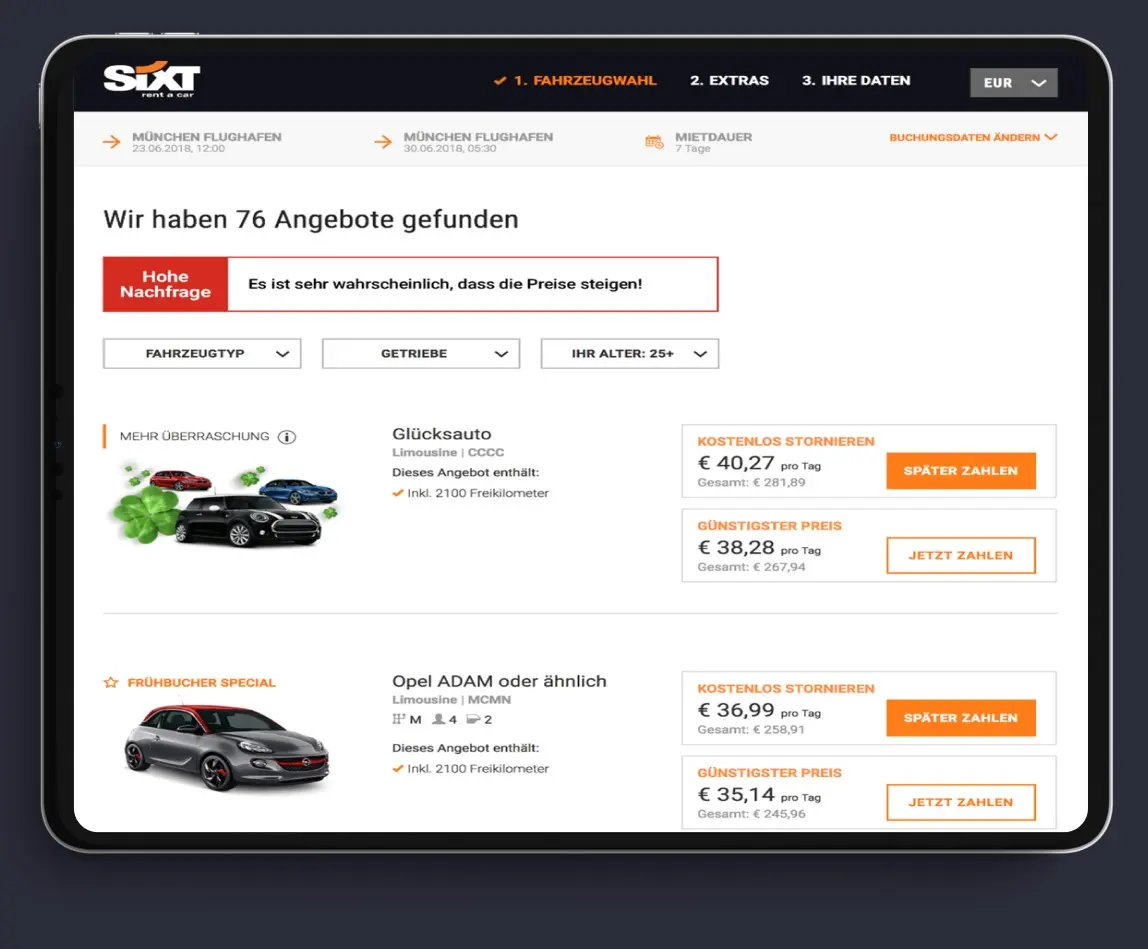Screen dimensions: 1148x949
Task: Click the Limousine | MCMN category text
Action: tap(452, 699)
